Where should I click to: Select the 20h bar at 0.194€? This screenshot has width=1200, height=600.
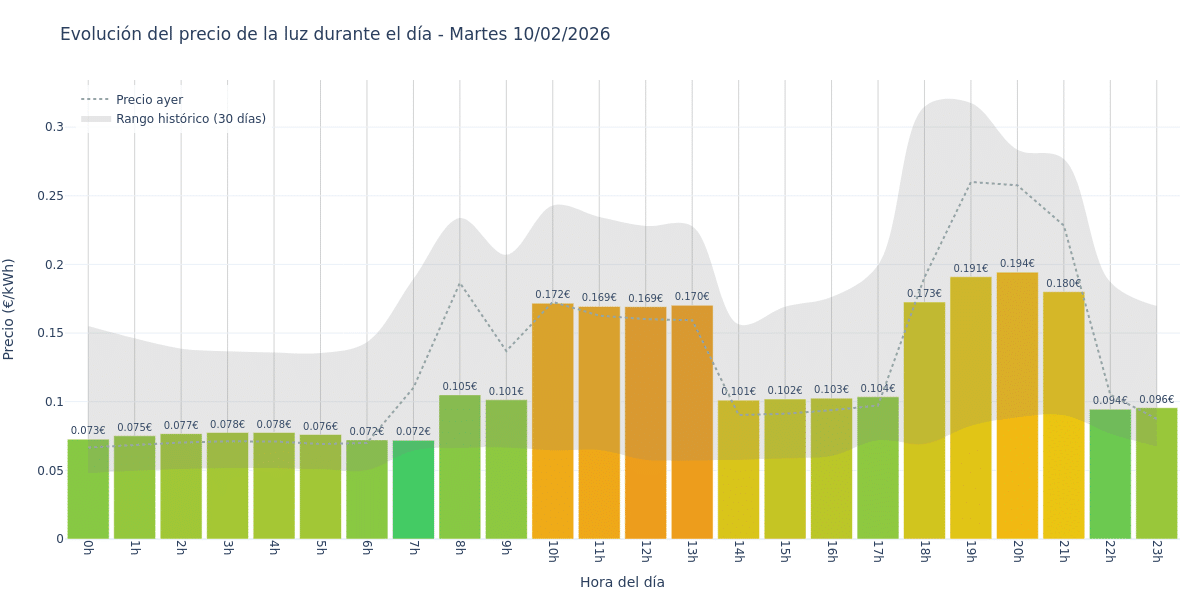click(1017, 405)
